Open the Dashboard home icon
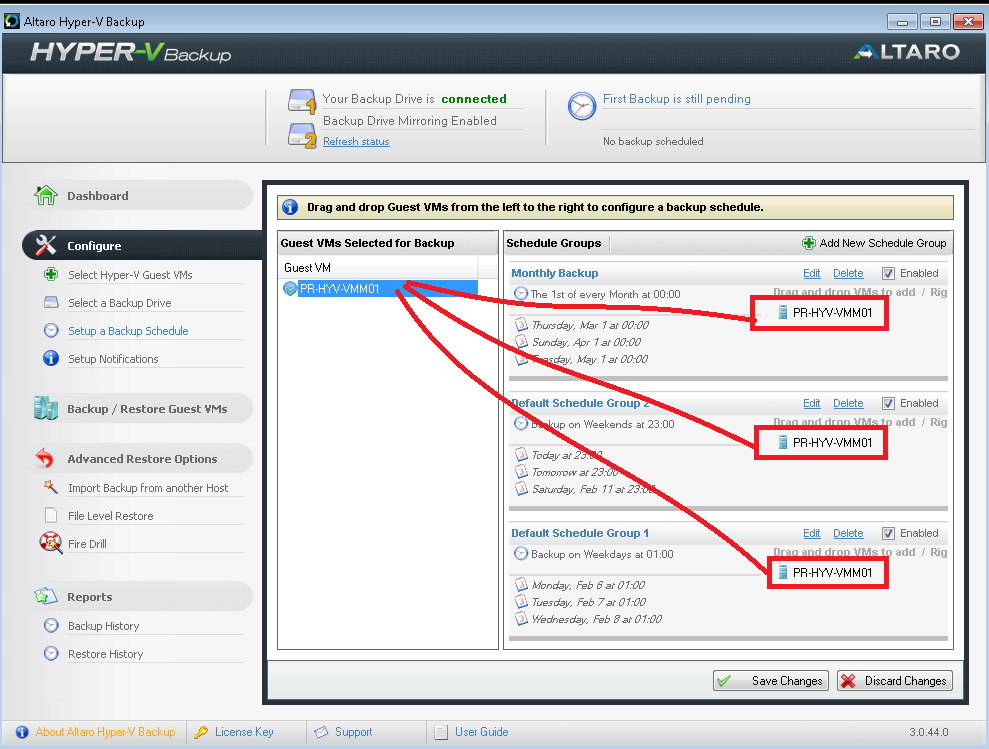This screenshot has height=749, width=989. [x=45, y=196]
